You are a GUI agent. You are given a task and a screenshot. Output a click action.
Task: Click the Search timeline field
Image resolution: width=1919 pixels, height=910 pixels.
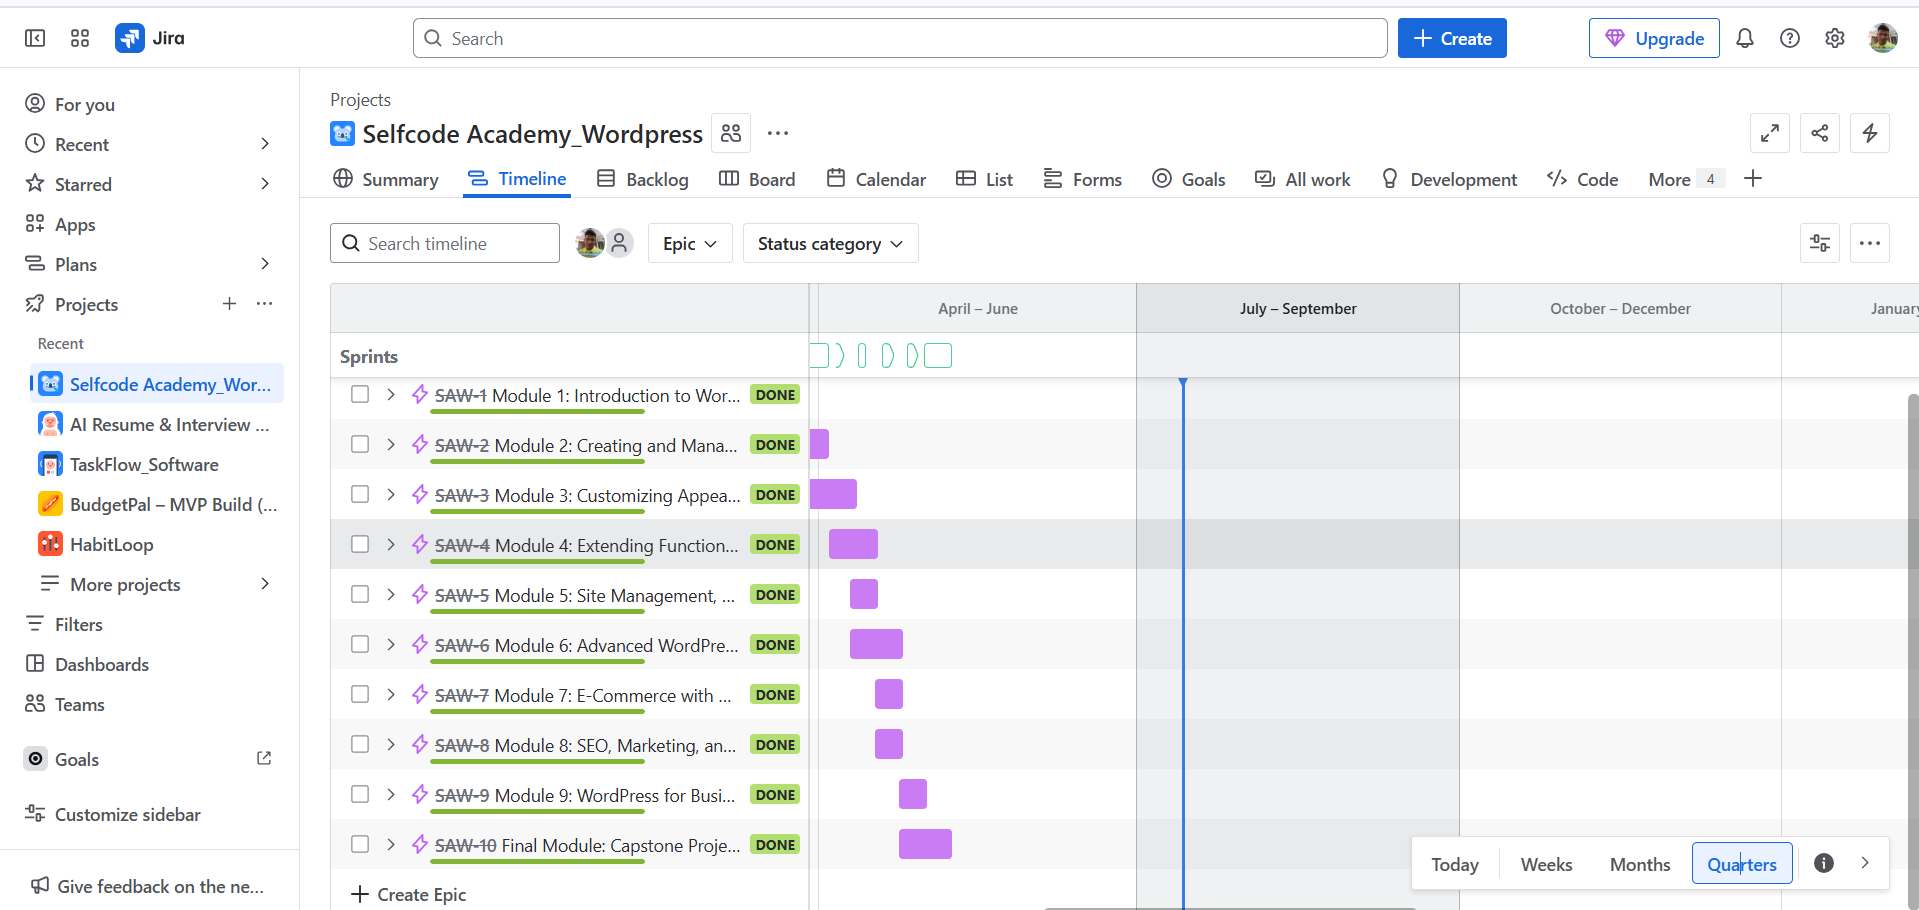pyautogui.click(x=445, y=243)
